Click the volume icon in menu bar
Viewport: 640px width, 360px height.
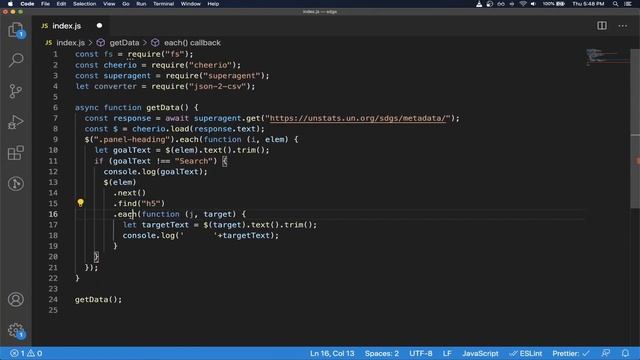tap(533, 4)
